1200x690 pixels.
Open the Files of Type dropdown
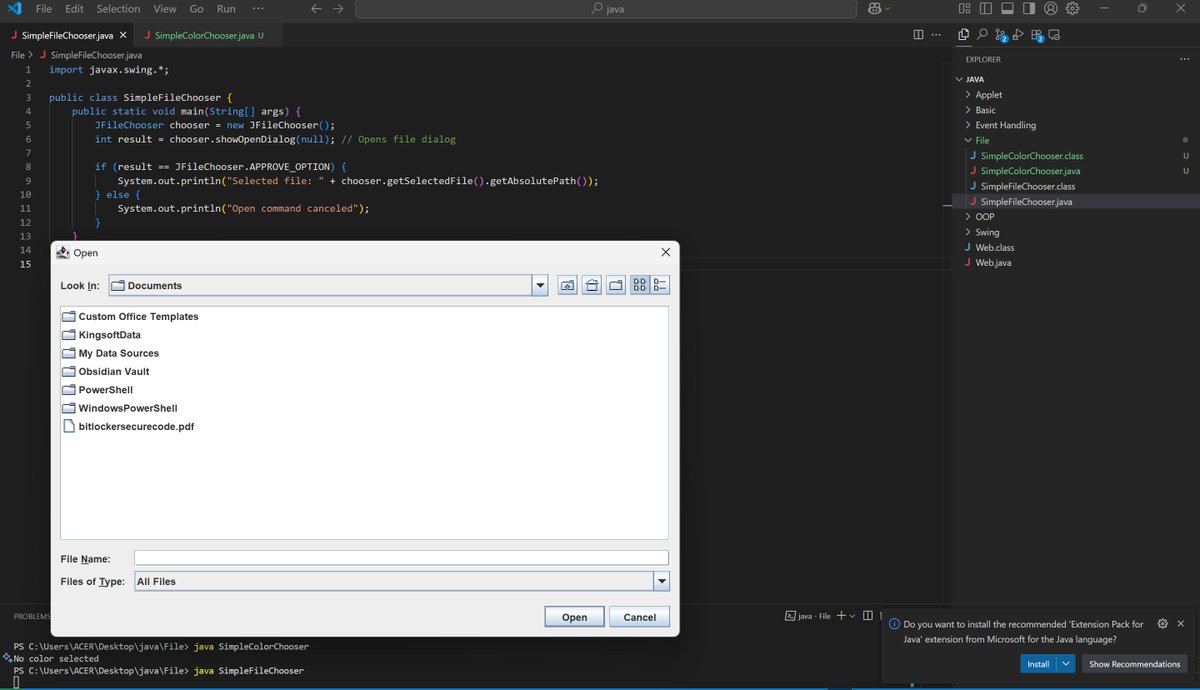tap(661, 581)
